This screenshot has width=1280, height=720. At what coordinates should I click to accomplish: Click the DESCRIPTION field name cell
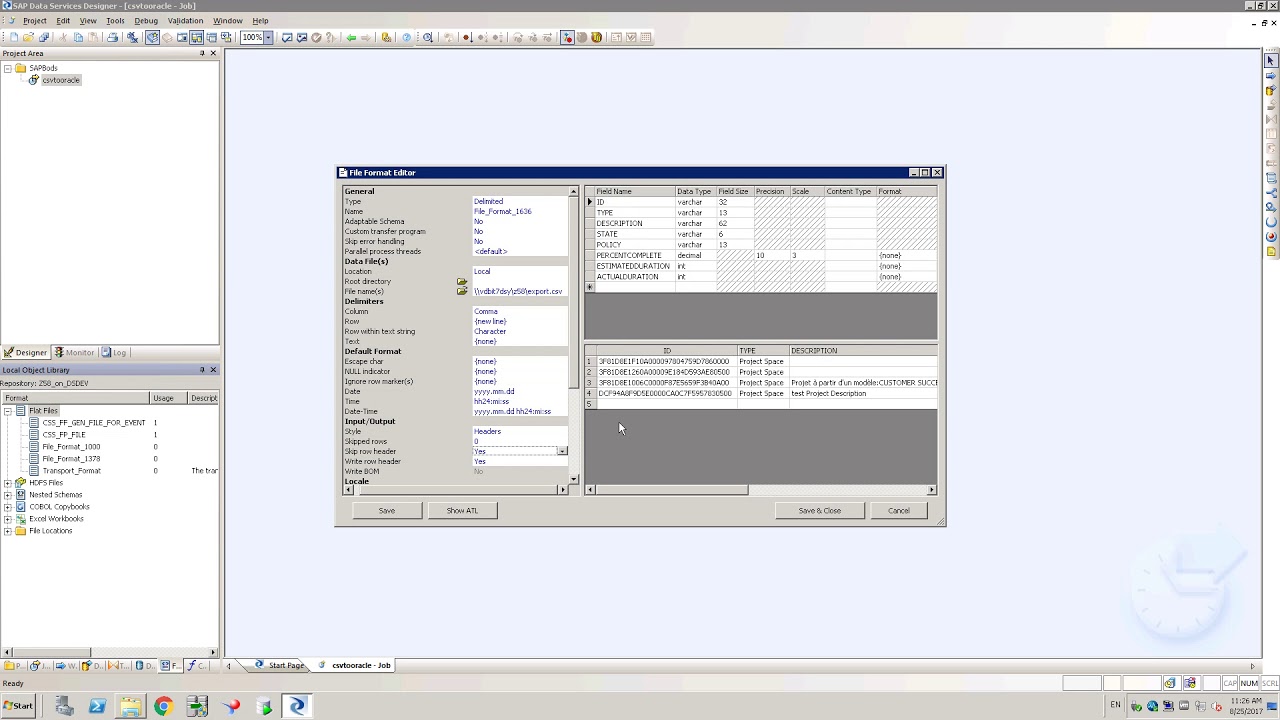coord(635,223)
